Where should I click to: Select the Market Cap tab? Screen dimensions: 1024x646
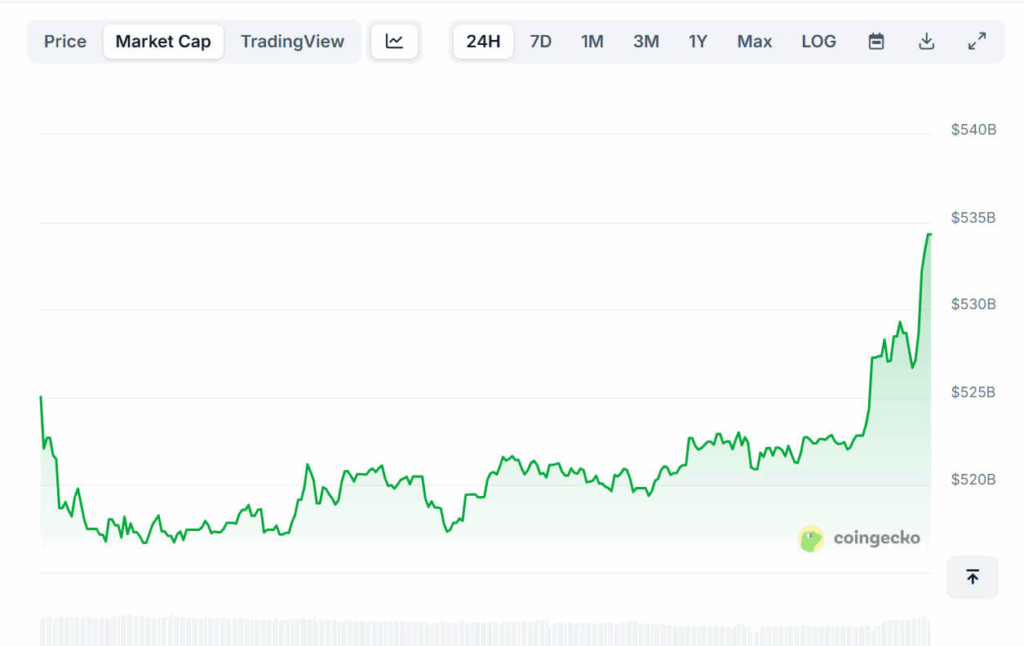(163, 42)
